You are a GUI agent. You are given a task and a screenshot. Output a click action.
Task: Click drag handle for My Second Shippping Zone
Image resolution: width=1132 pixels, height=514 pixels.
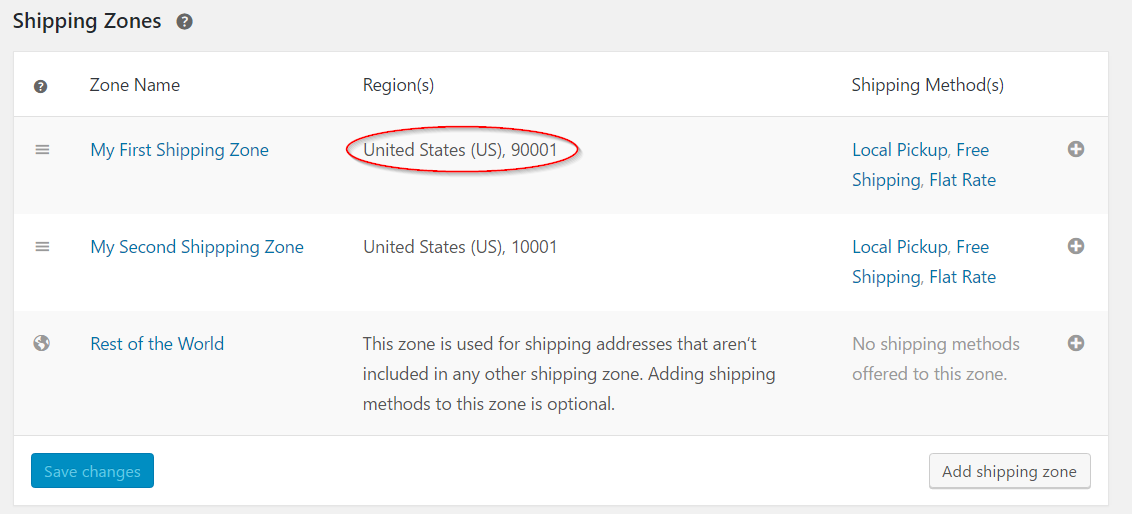[x=42, y=247]
